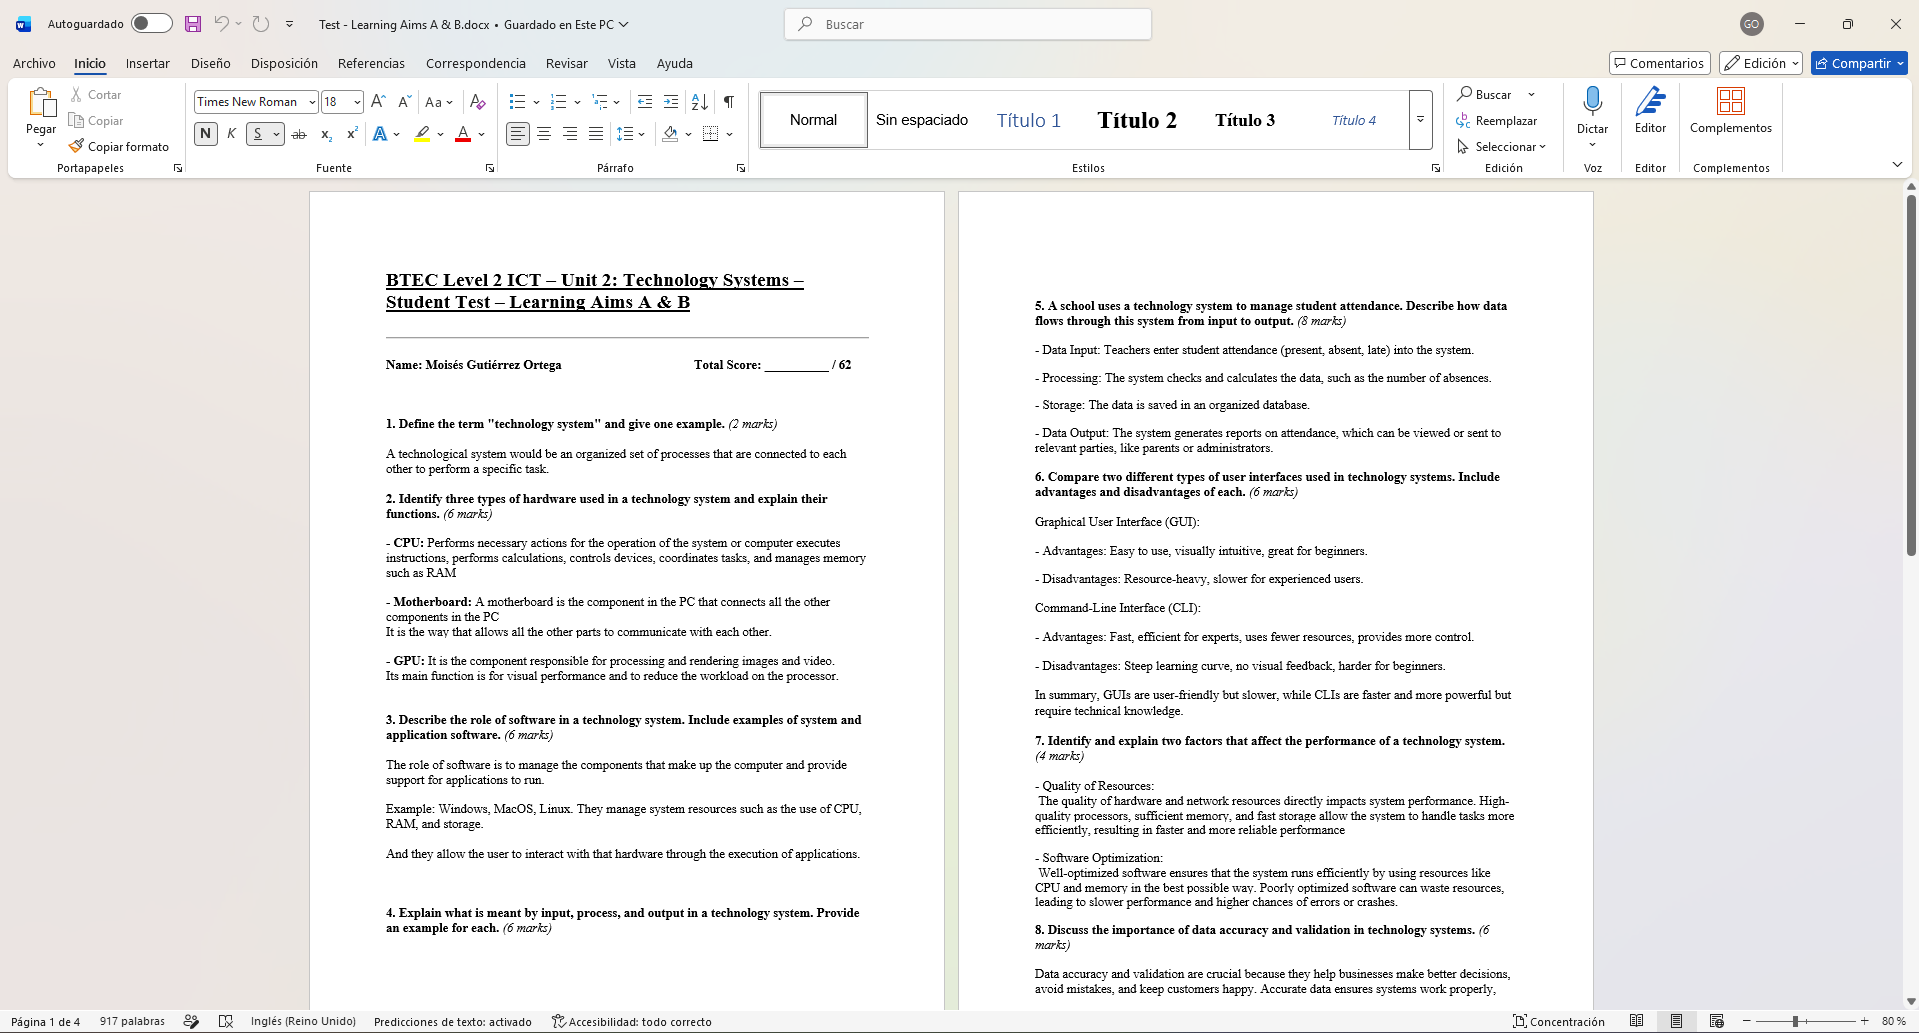Open the Seleccionar dropdown menu

[1501, 146]
